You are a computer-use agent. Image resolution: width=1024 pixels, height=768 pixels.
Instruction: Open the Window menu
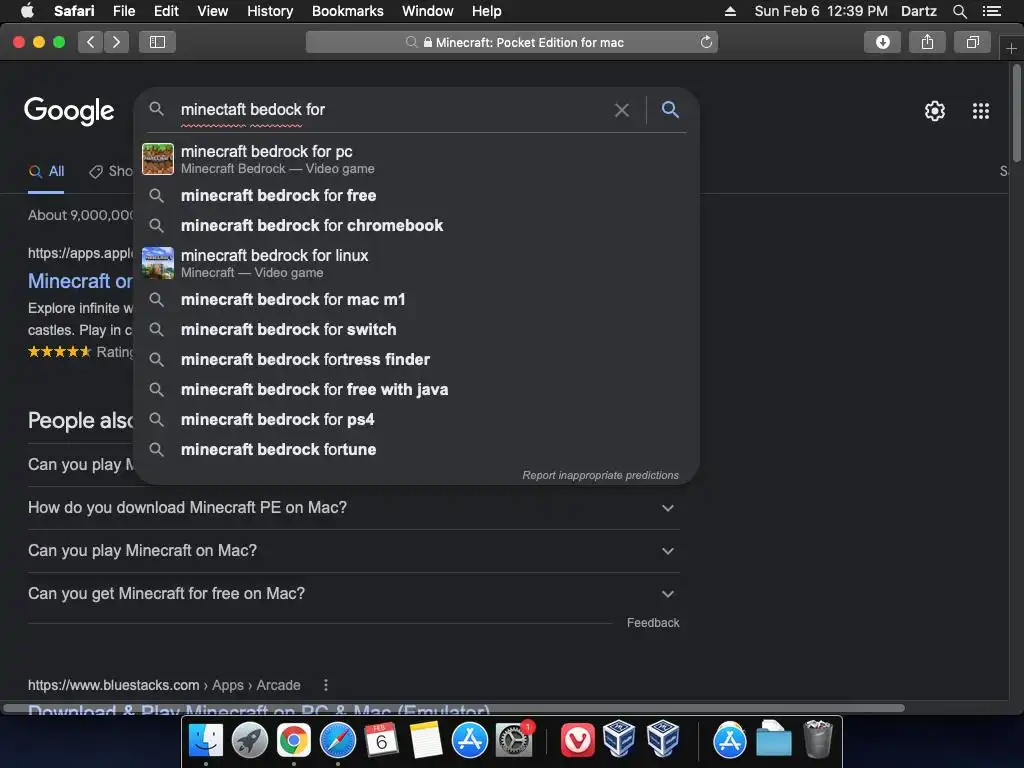(427, 11)
